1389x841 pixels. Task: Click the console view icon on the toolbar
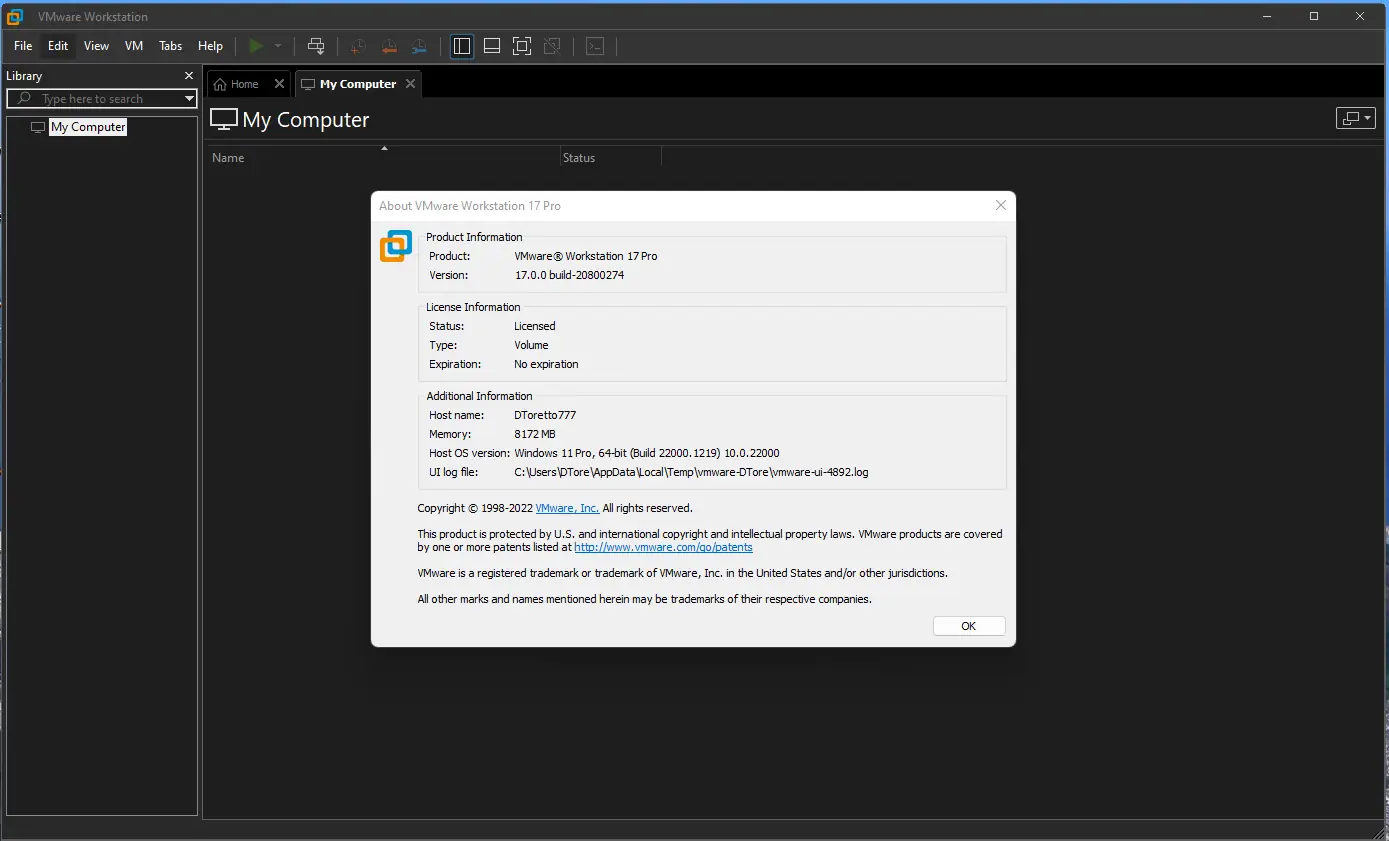tap(595, 45)
